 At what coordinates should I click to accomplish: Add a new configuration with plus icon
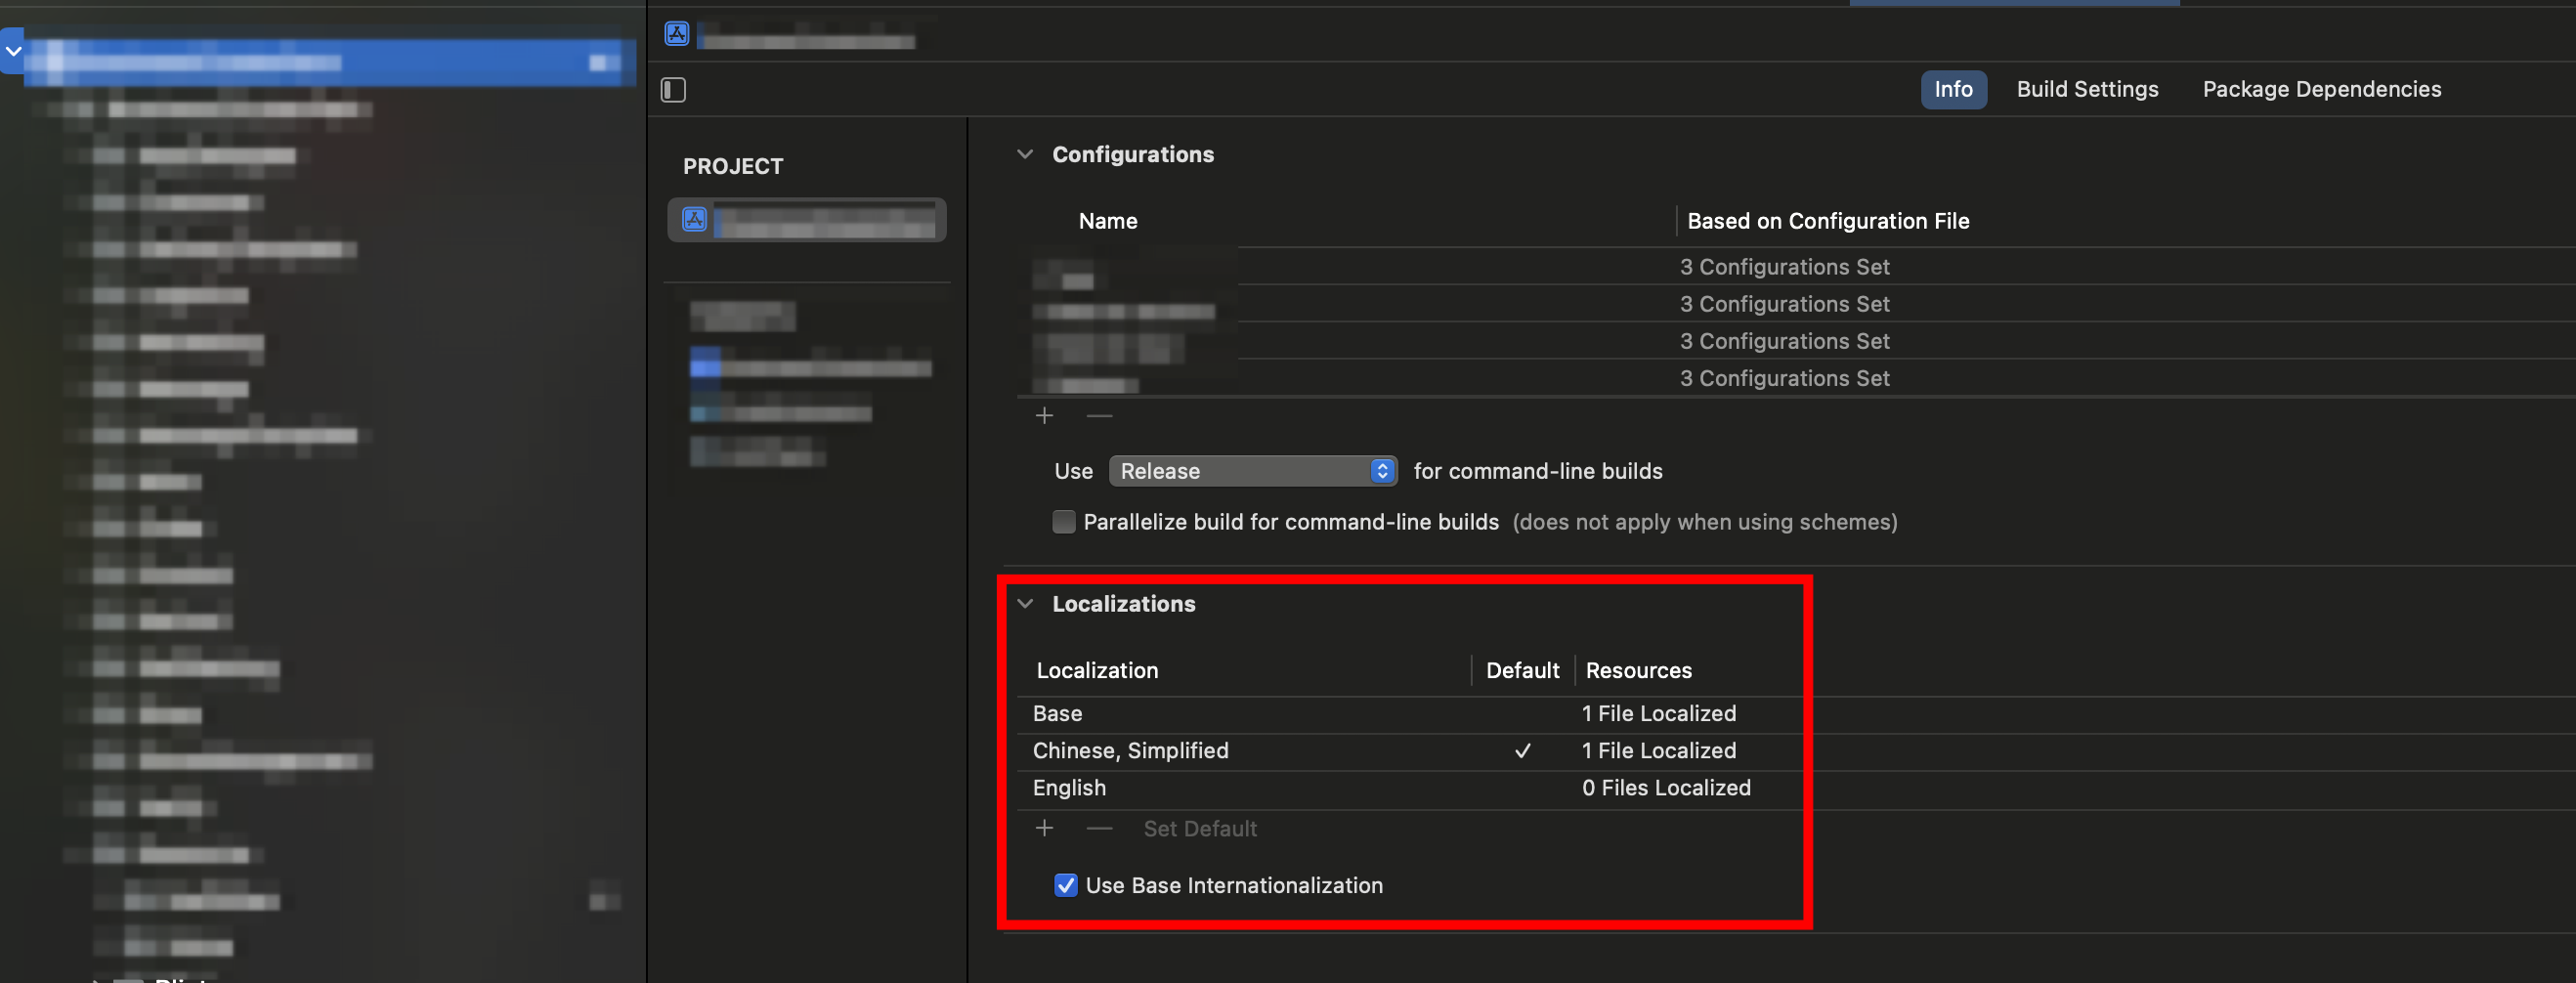coord(1044,416)
